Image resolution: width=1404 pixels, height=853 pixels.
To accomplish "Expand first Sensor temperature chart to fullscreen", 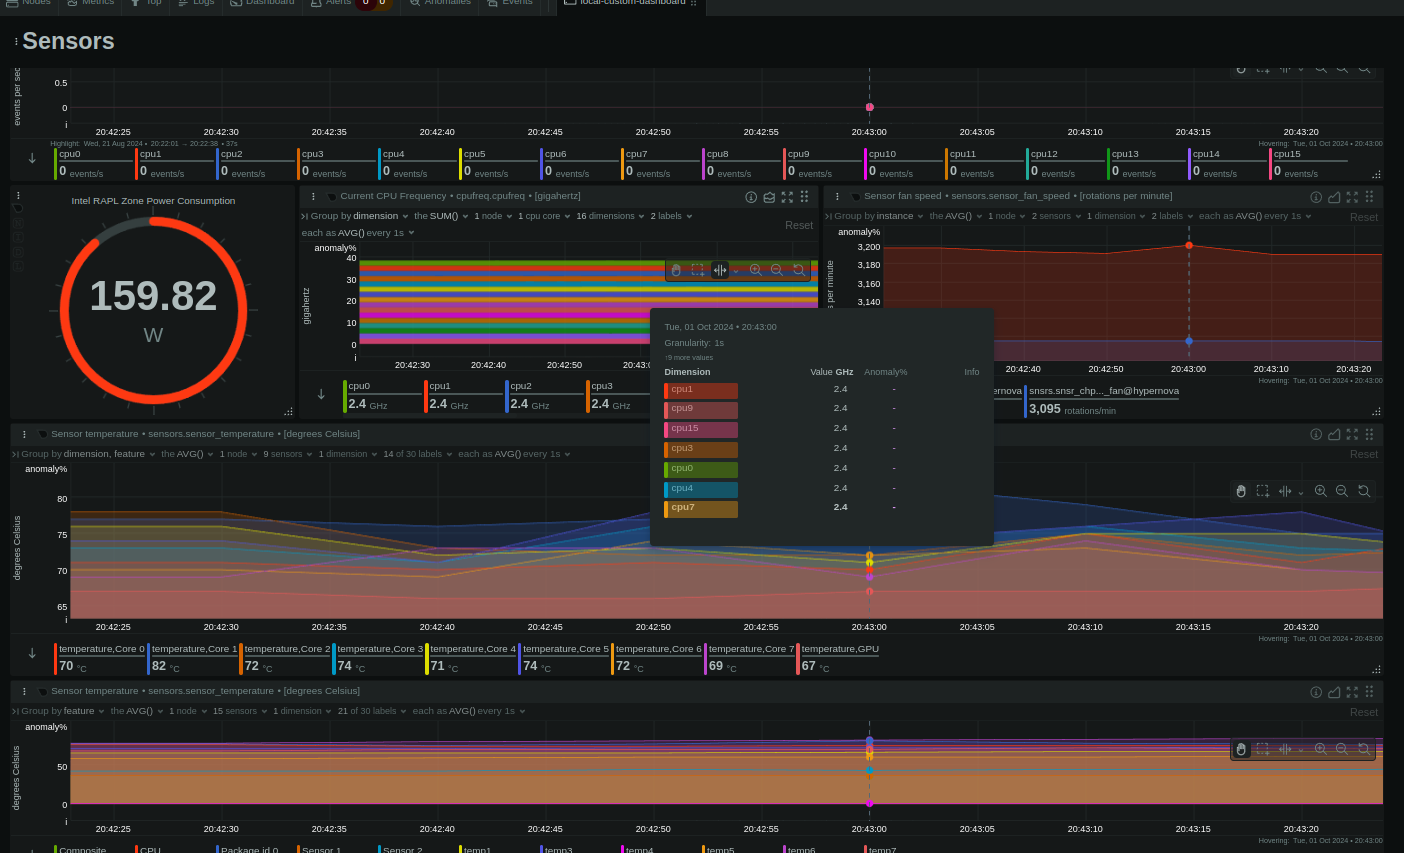I will (x=1352, y=434).
